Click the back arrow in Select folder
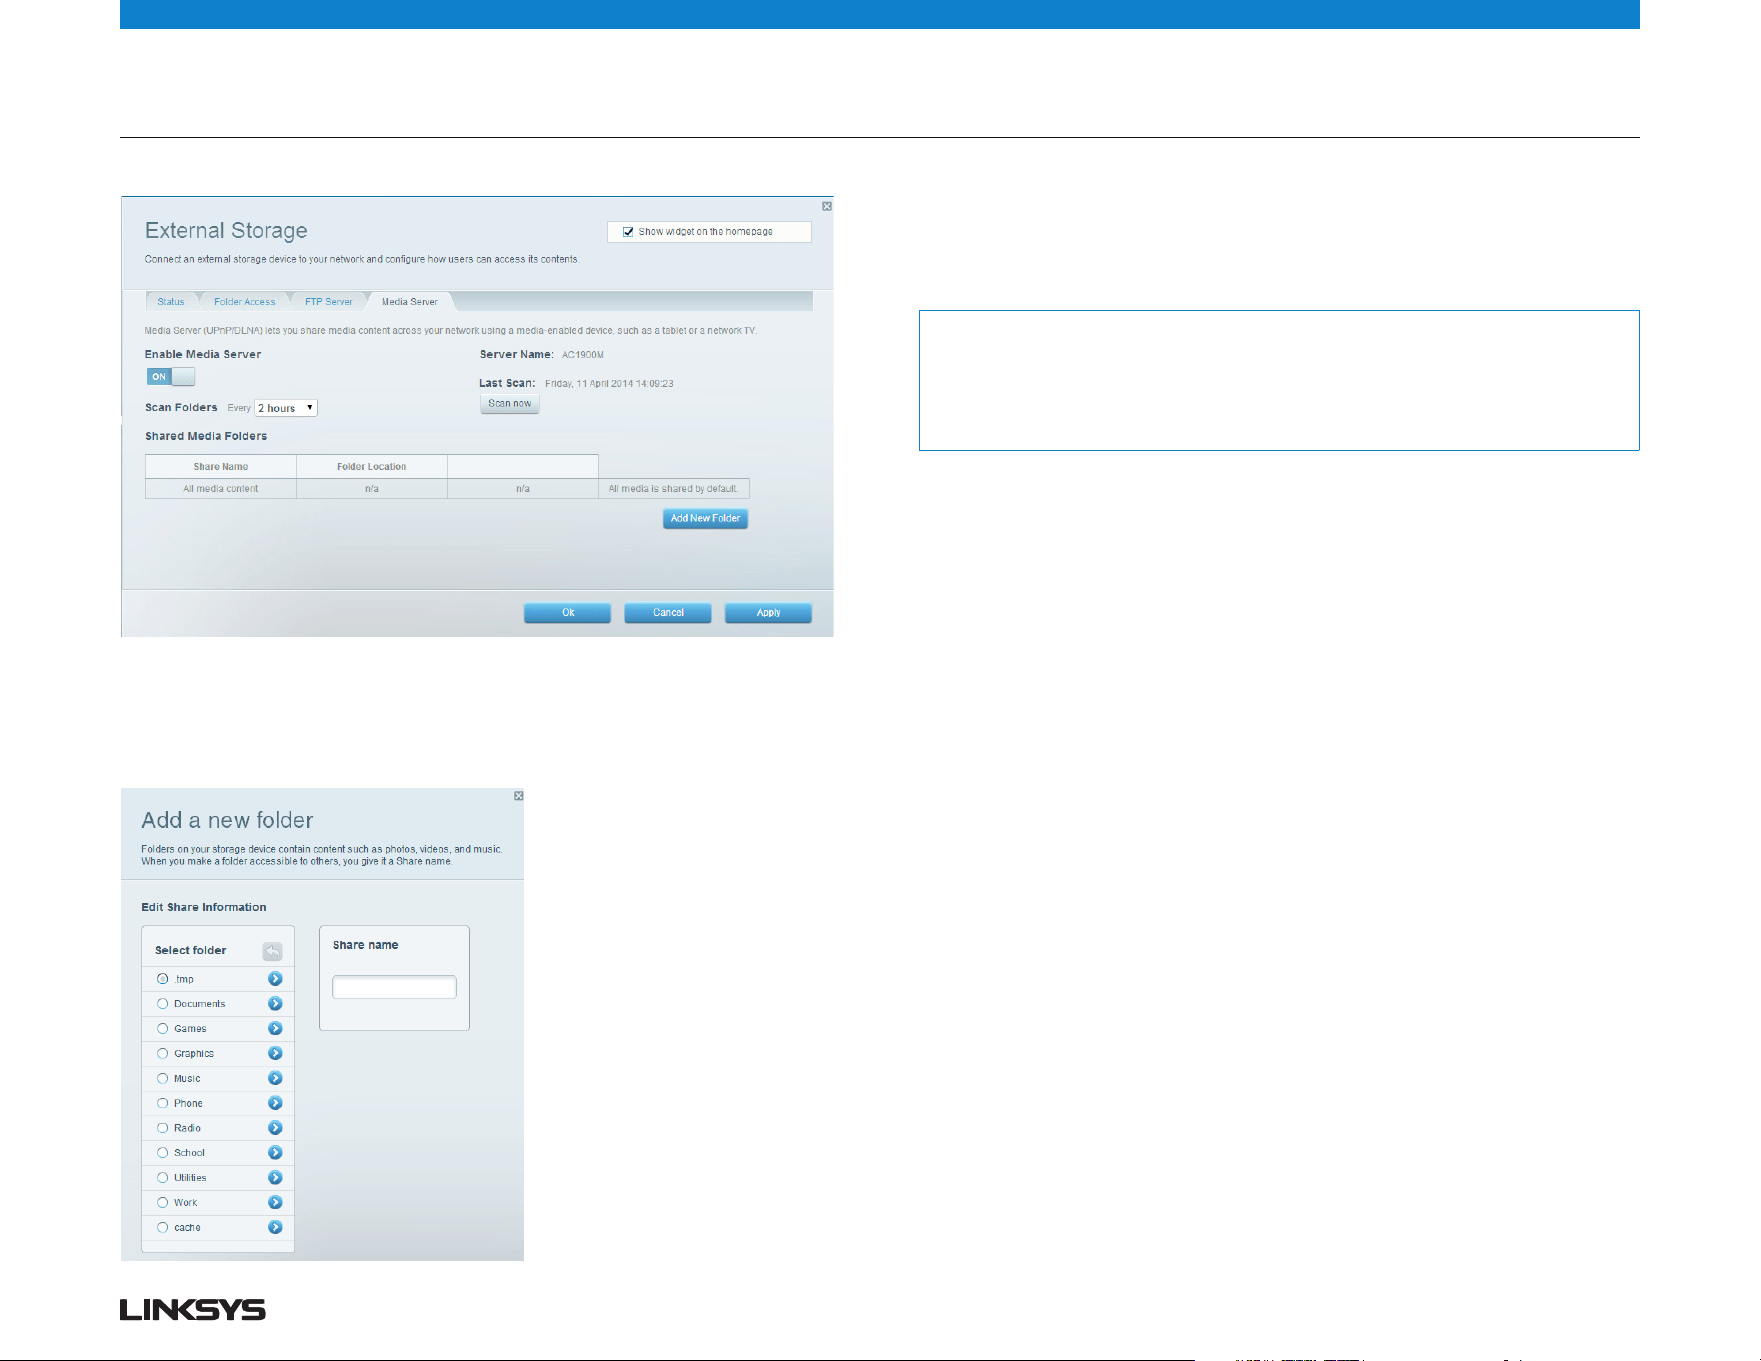 (x=272, y=951)
